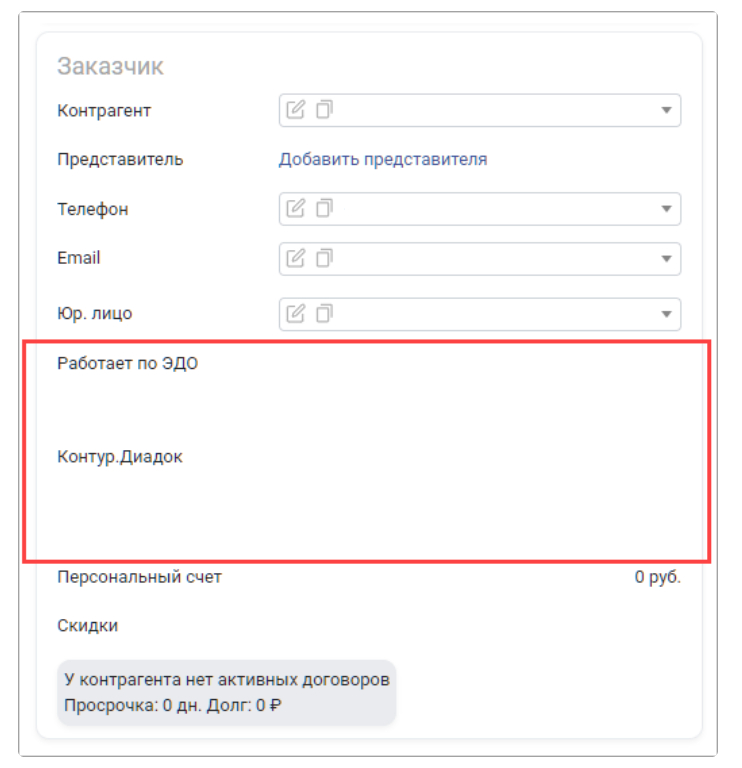Open the Телефон dropdown list
Viewport: 742px width, 768px height.
coord(667,209)
